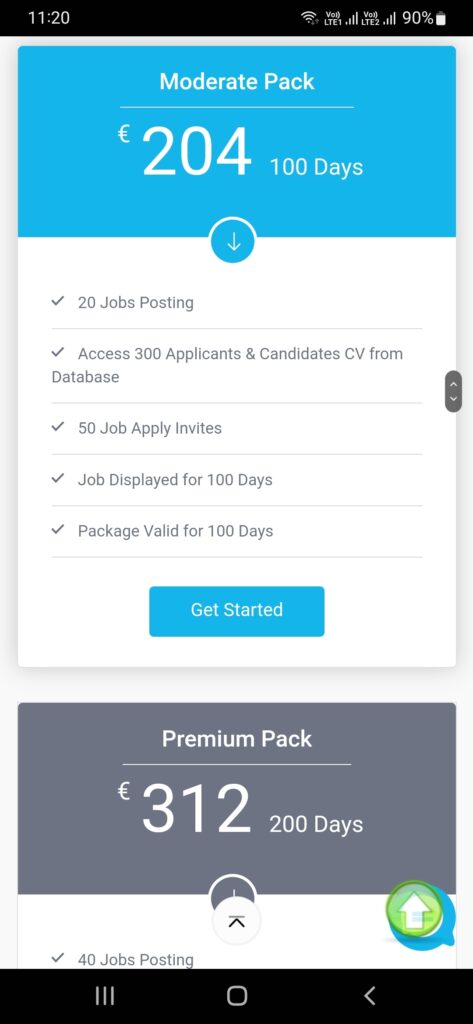
Task: Tap the 40 Jobs Posting feature row
Action: (x=236, y=959)
